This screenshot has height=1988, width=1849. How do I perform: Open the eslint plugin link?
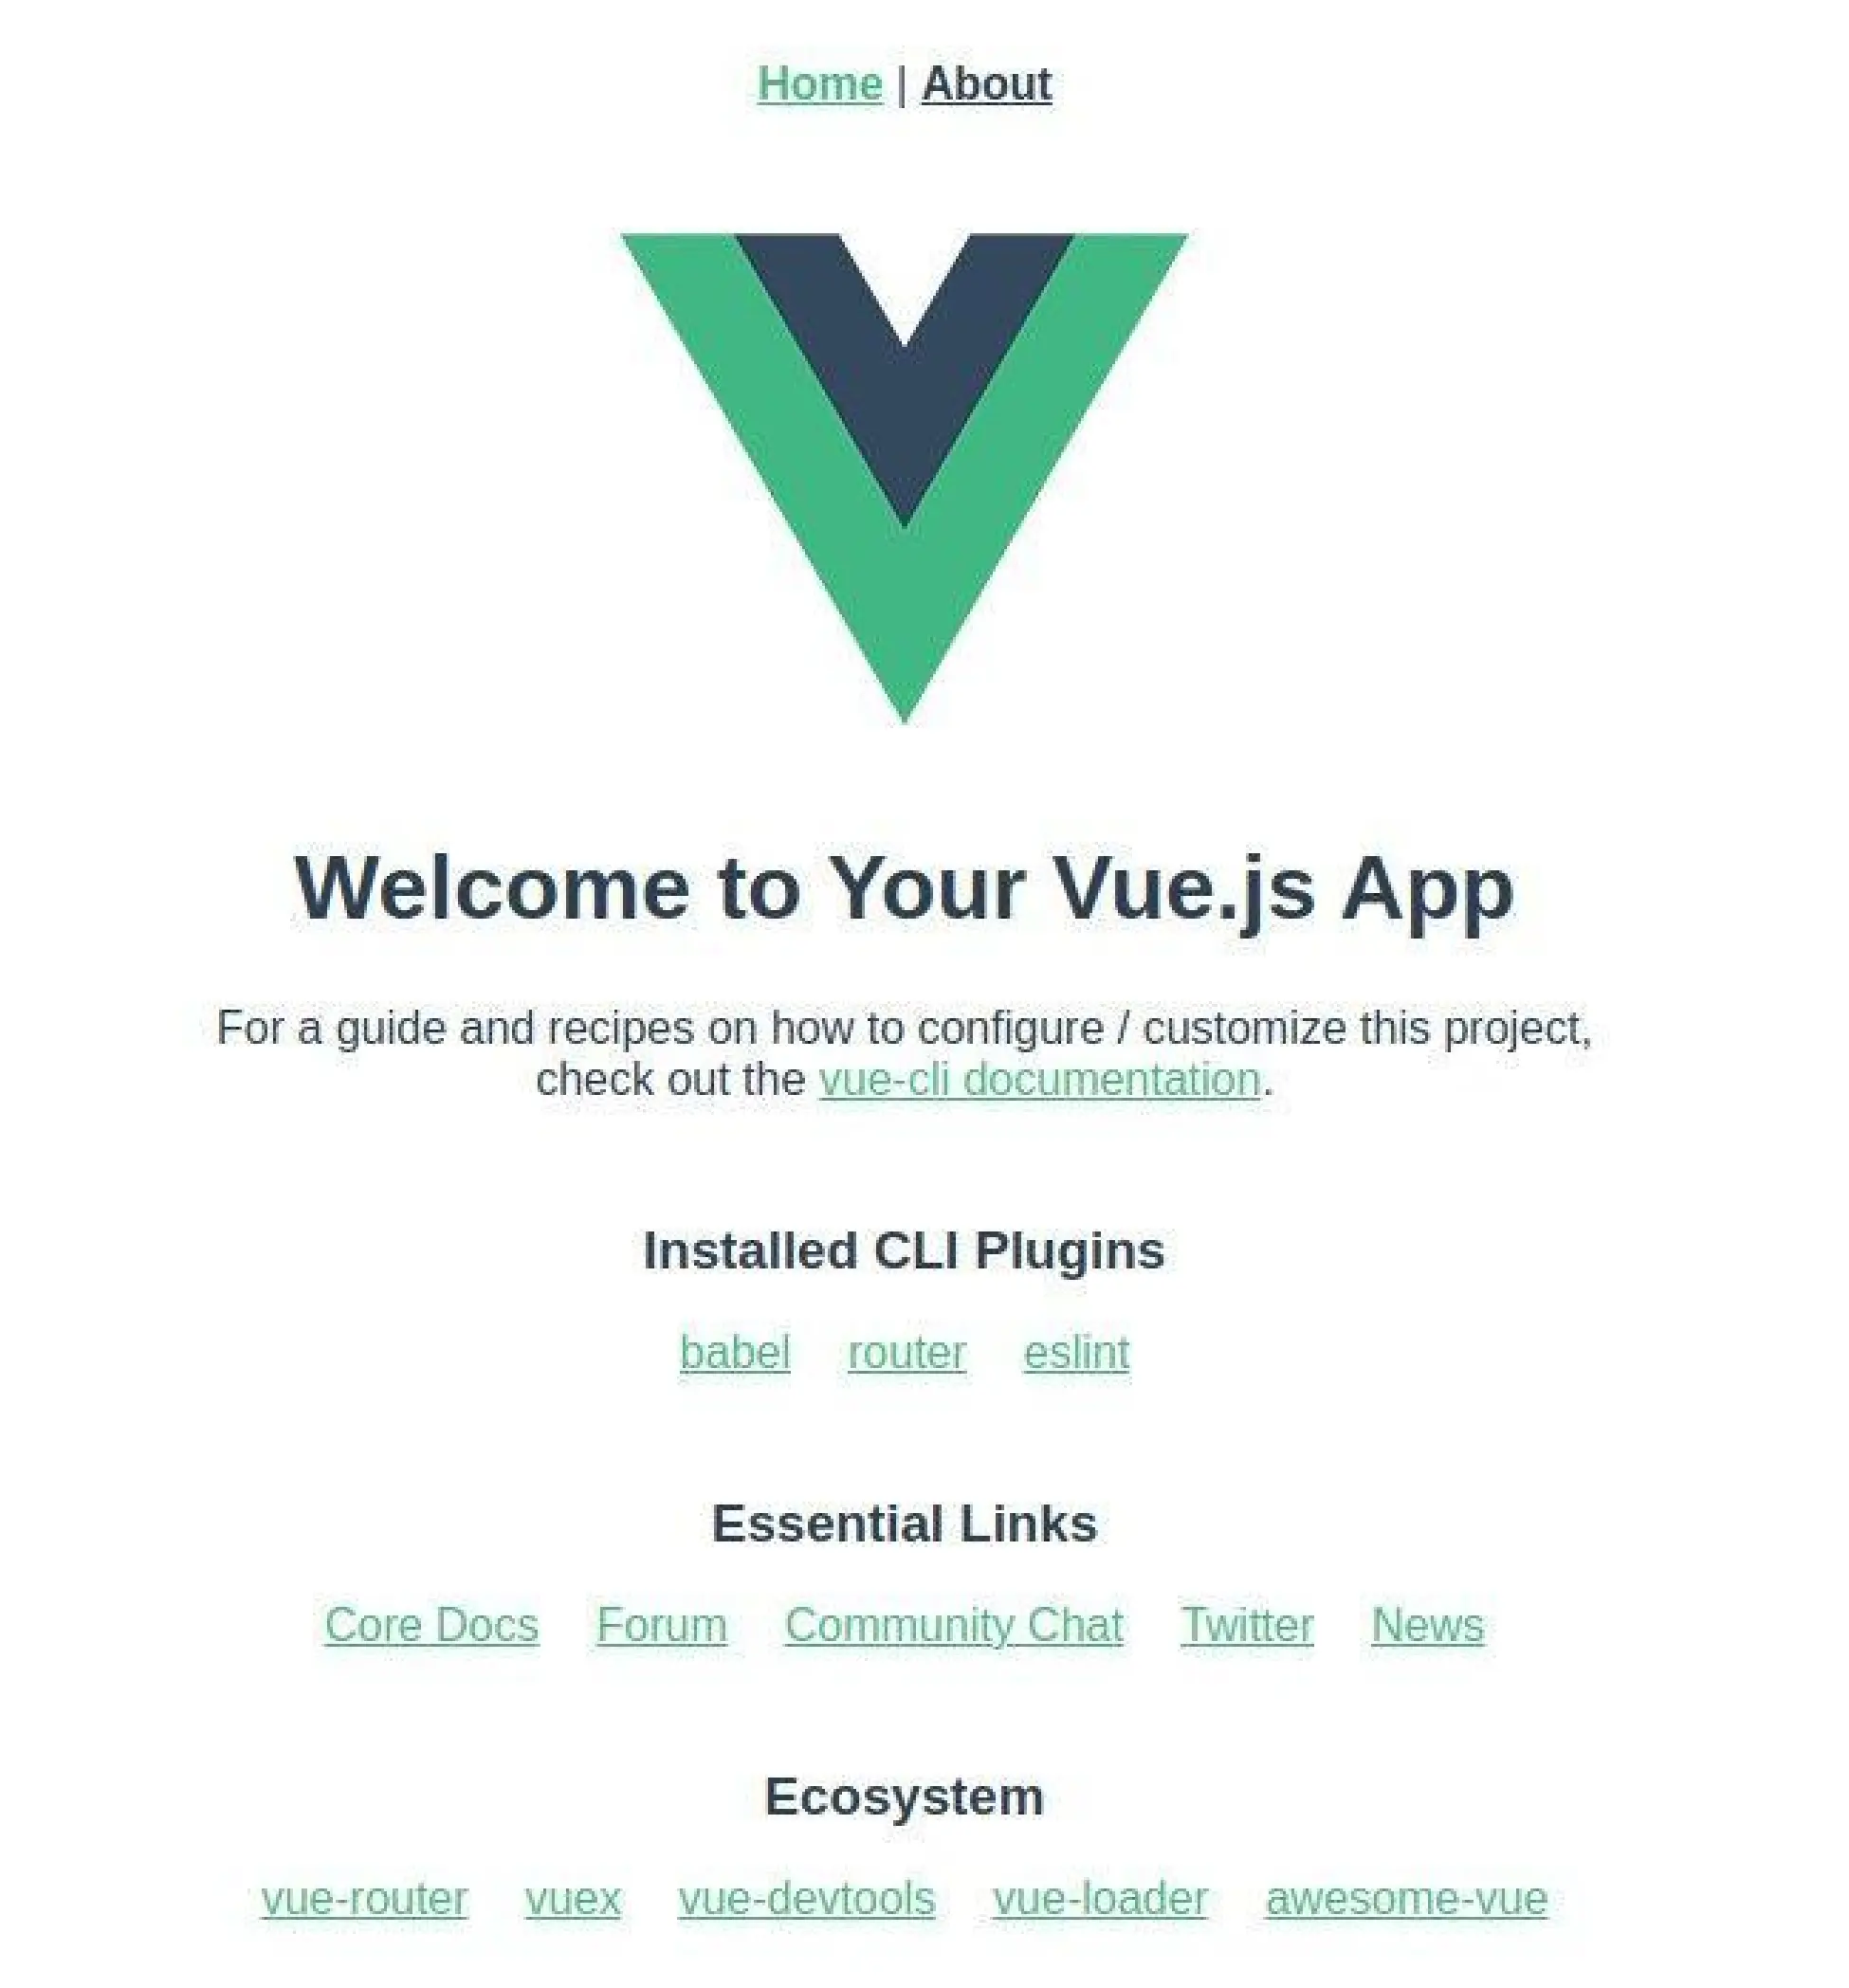coord(1075,1352)
